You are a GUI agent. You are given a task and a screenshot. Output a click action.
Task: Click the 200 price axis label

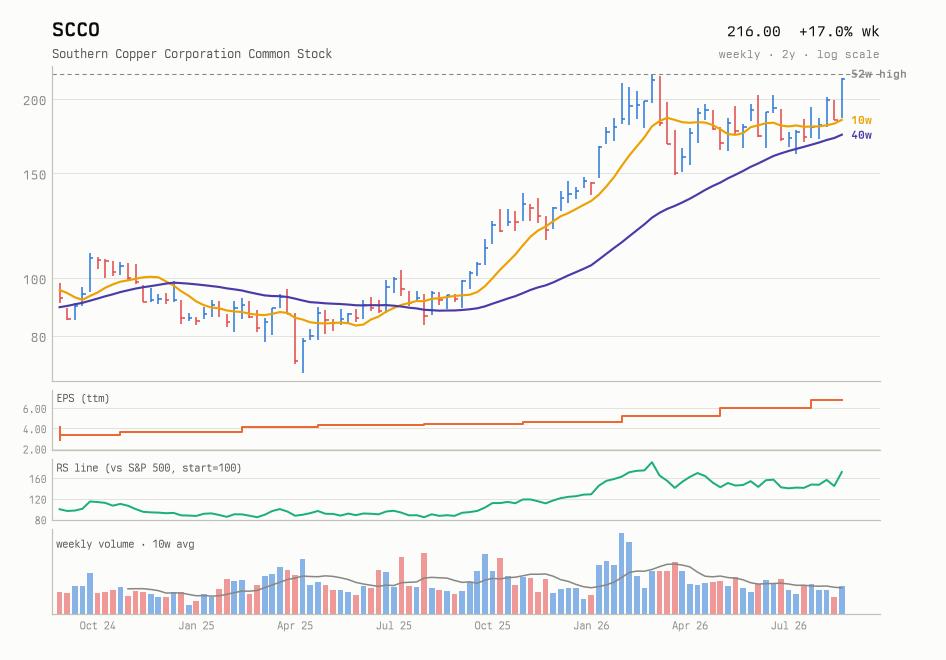[34, 100]
